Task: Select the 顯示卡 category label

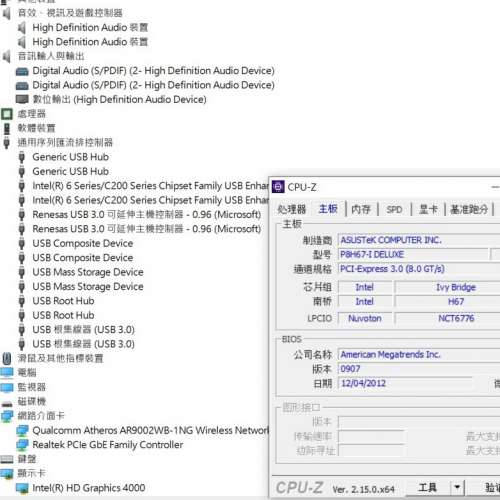Action: (31, 473)
